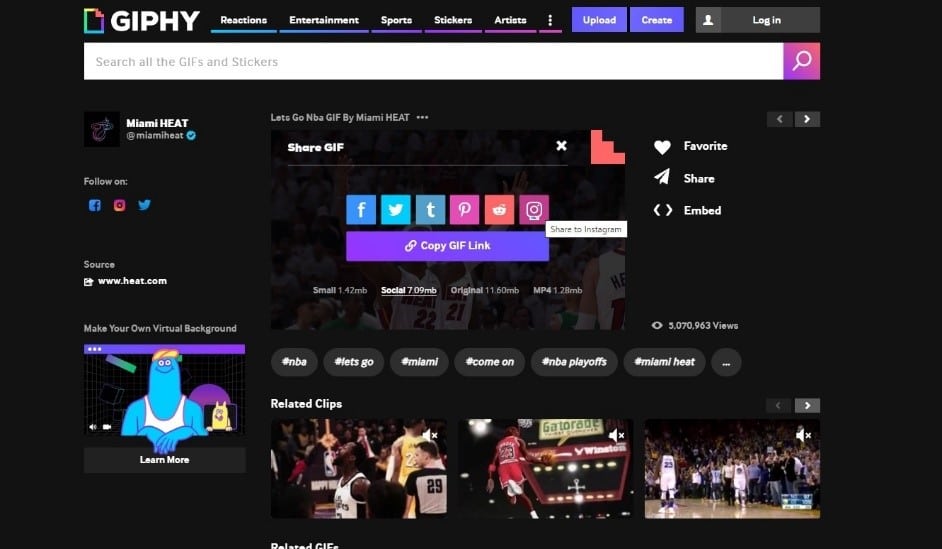Open the Stickers category
Image resolution: width=942 pixels, height=549 pixels.
click(453, 20)
